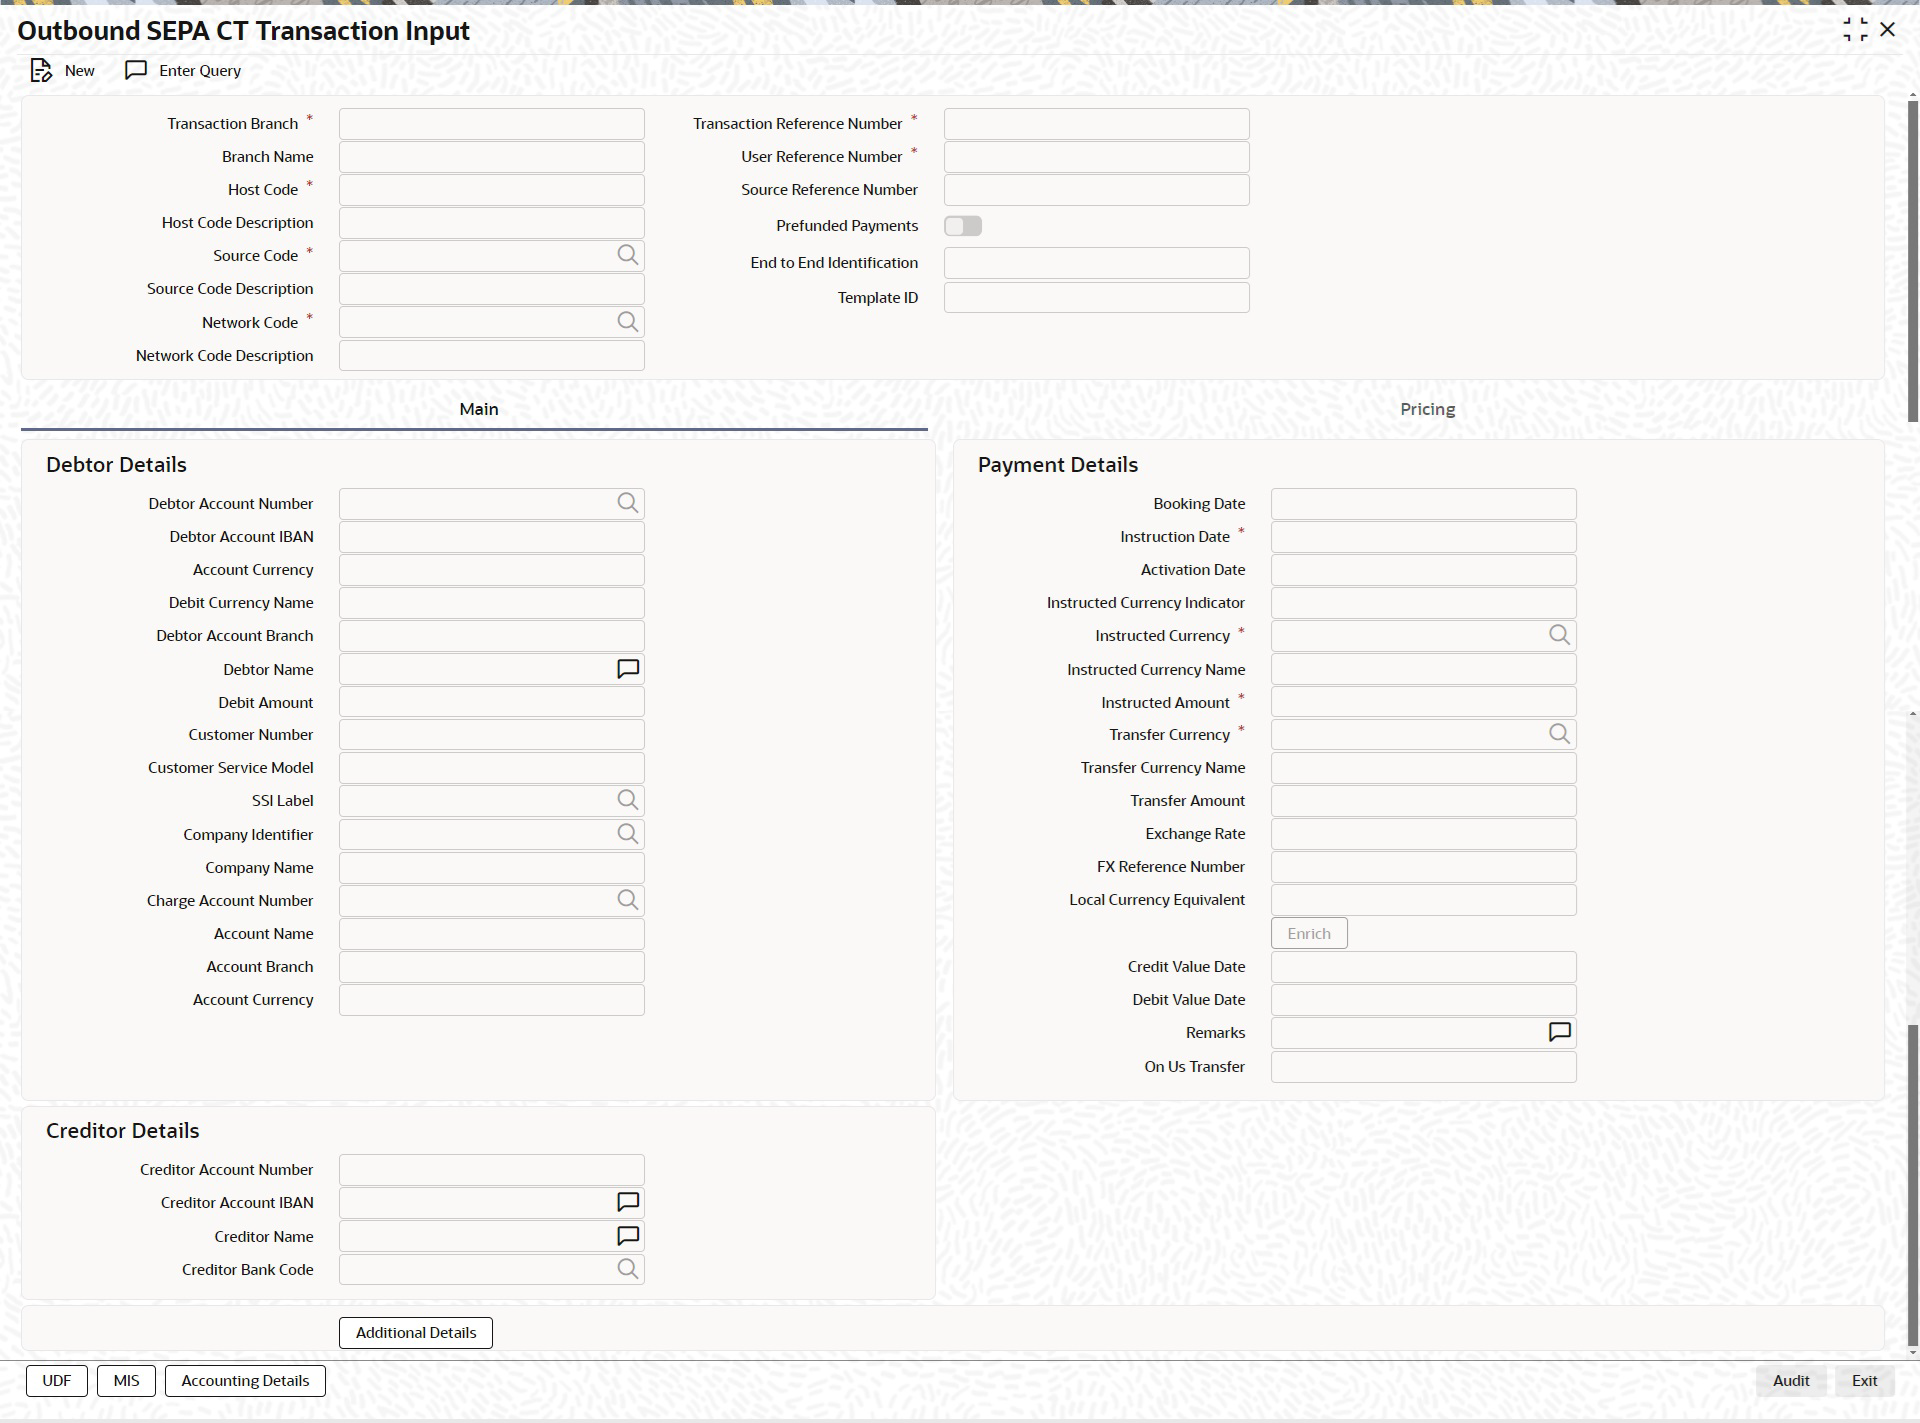Open SSI Label list of values
Viewport: 1920px width, 1423px height.
[627, 800]
